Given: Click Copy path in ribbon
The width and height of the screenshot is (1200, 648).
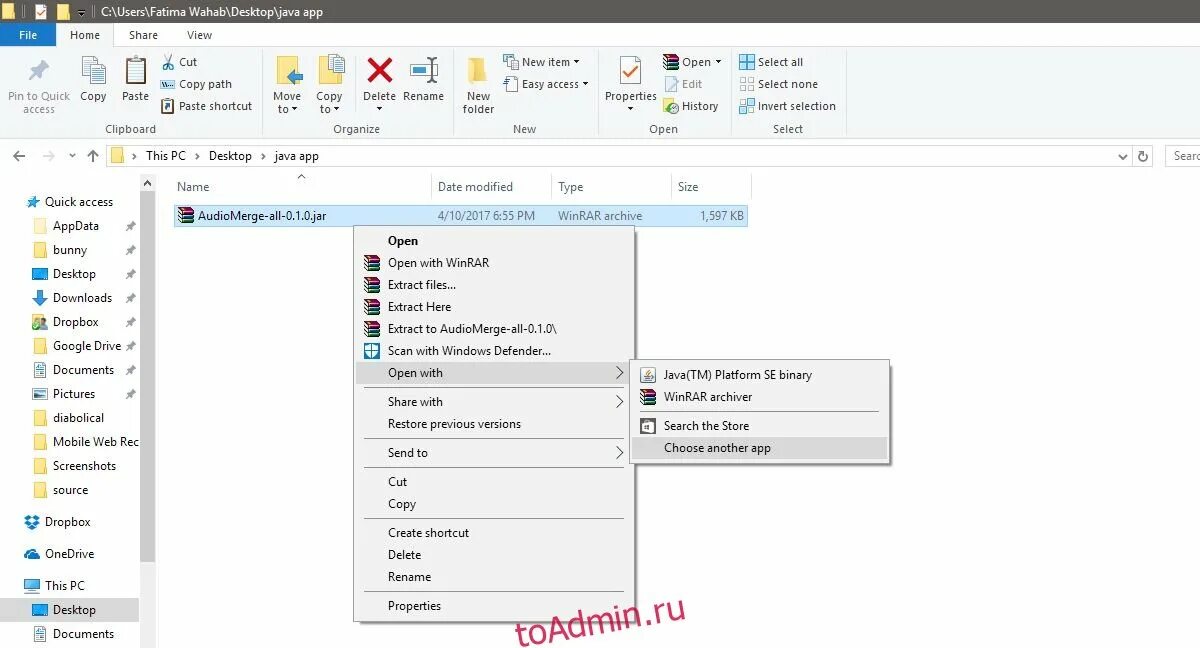Looking at the screenshot, I should tap(196, 84).
